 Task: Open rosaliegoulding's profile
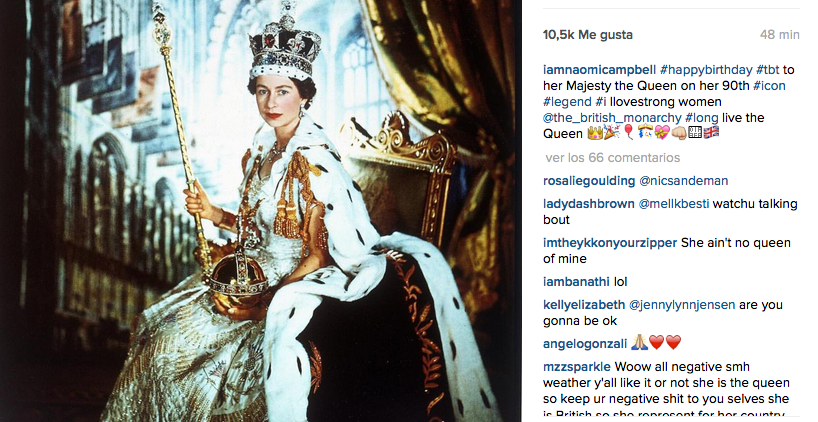pyautogui.click(x=589, y=181)
